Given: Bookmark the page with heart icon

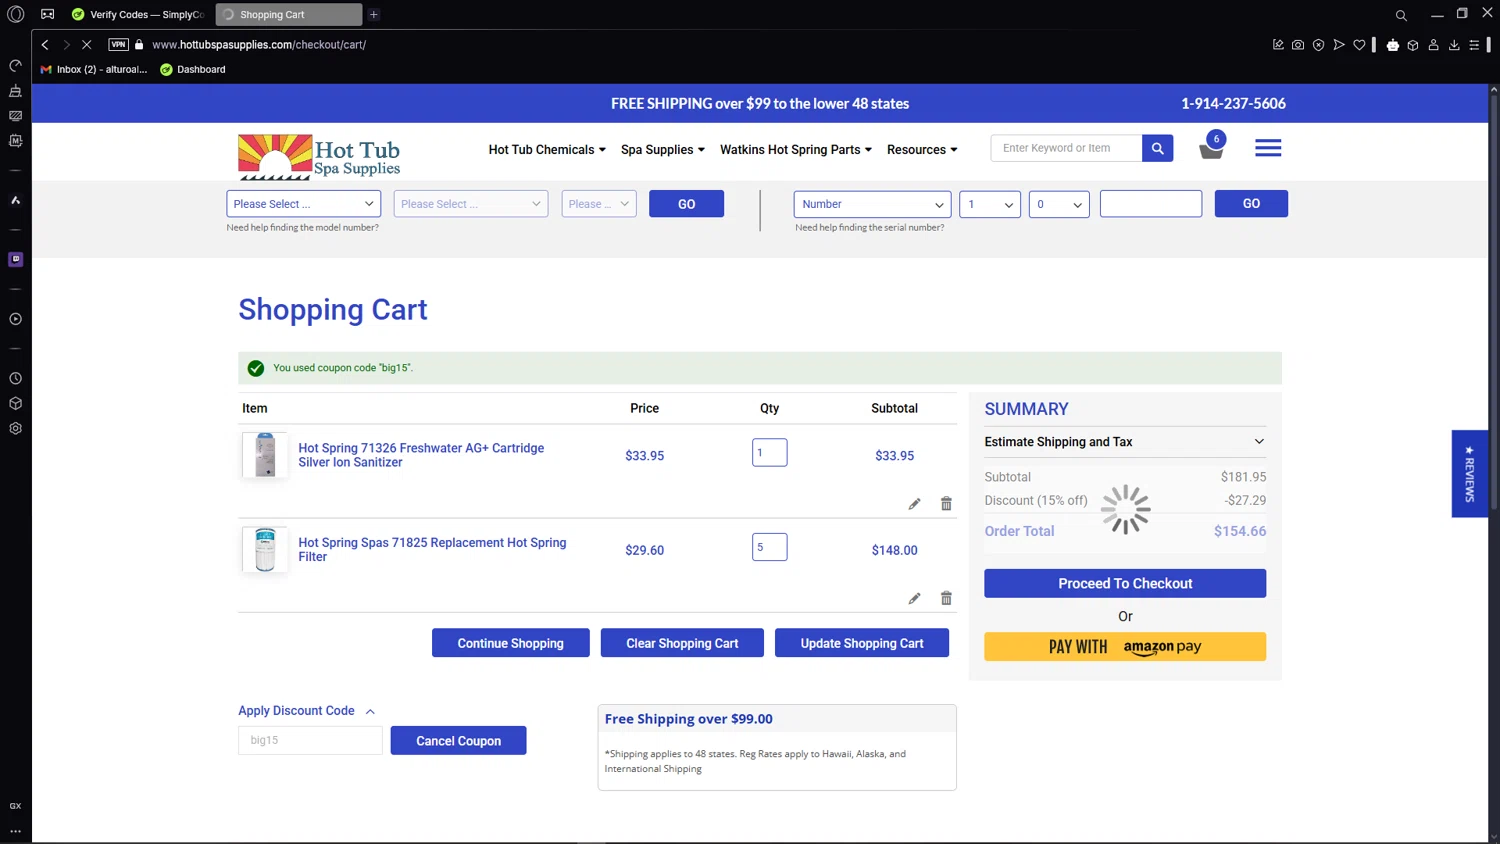Looking at the screenshot, I should pos(1359,45).
